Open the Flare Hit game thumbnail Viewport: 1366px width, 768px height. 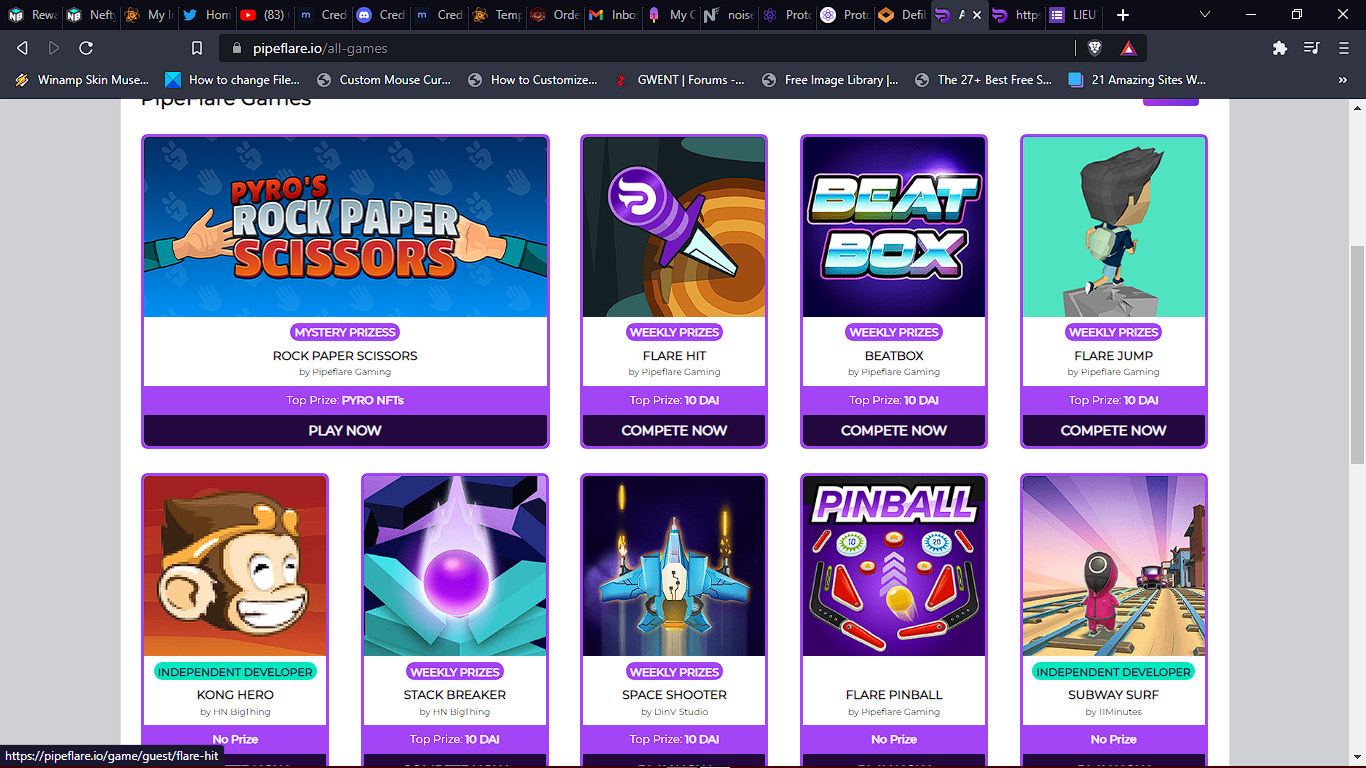coord(674,227)
